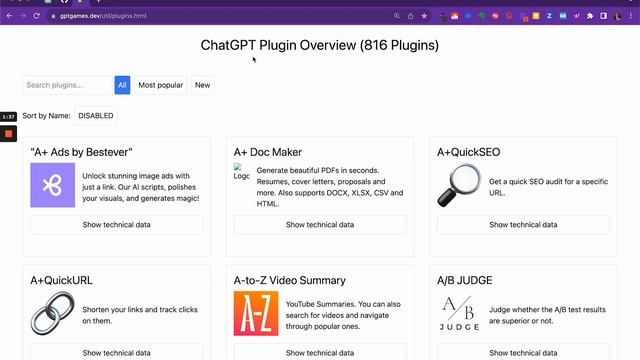Click the A+QuickSEO card title
This screenshot has height=360, width=640.
[469, 152]
